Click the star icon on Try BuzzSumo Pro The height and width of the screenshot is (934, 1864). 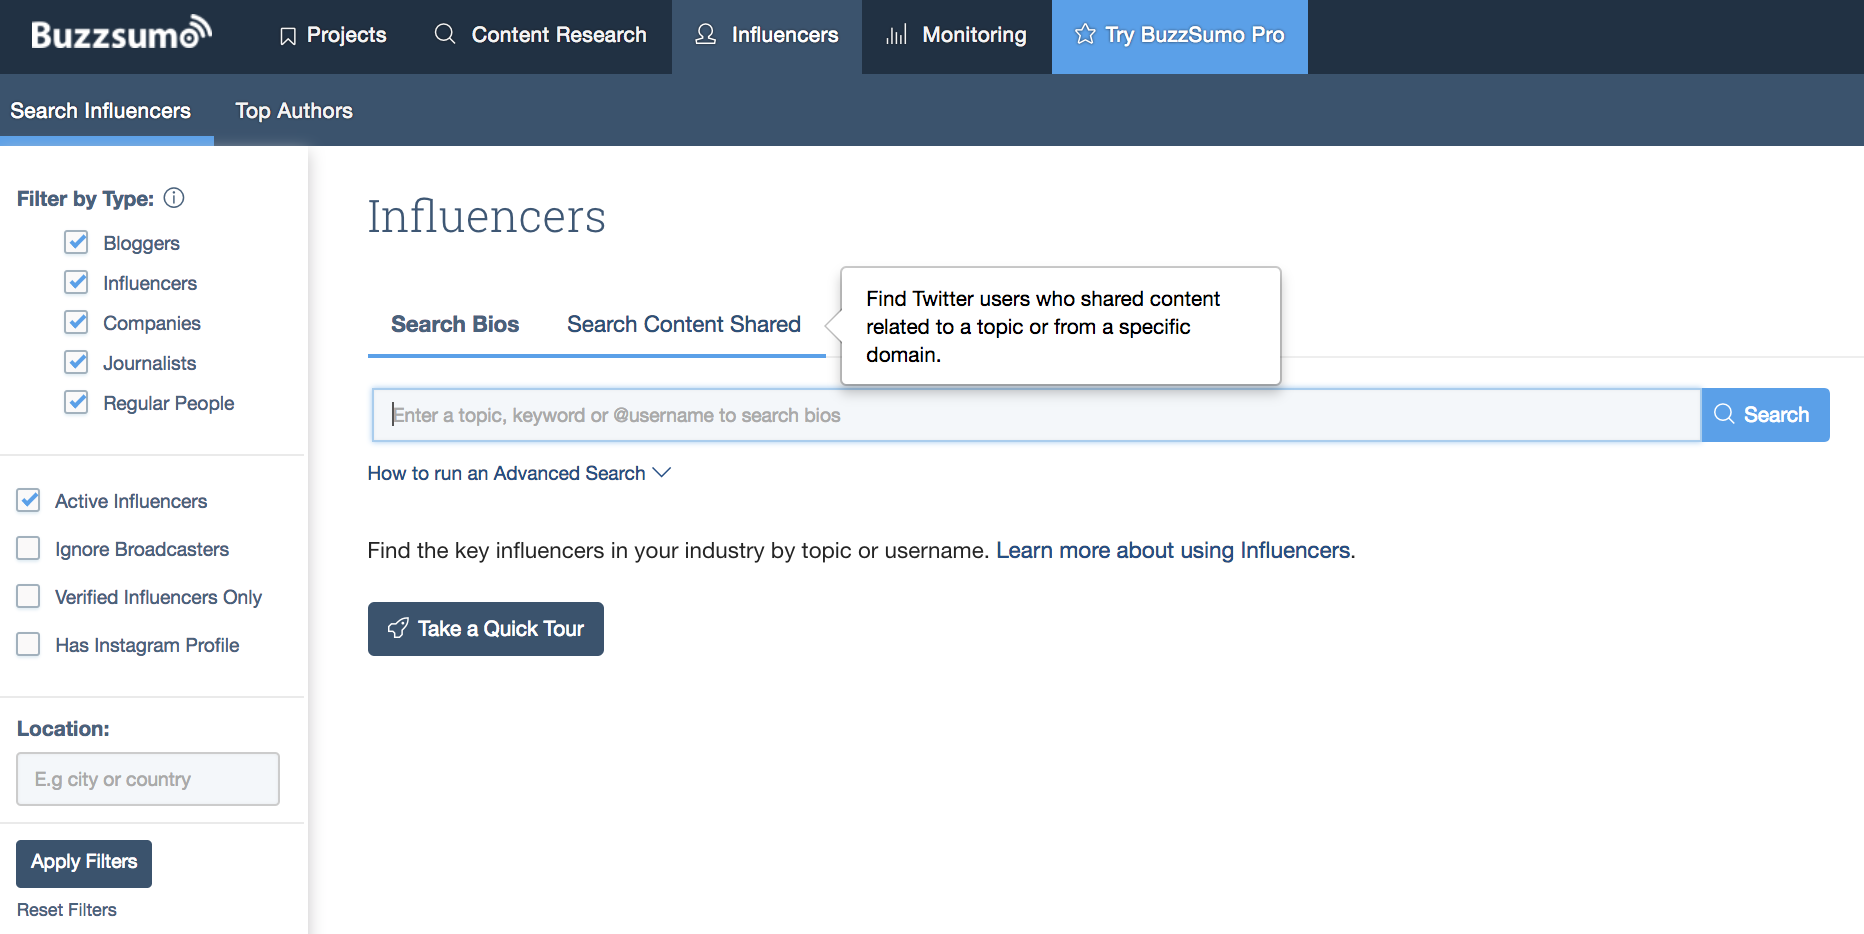coord(1085,34)
